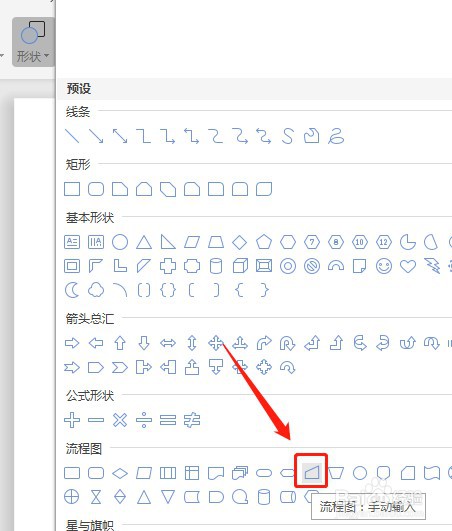452x531 pixels.
Task: Pick the right arrow in 箭头总汇
Action: tap(72, 343)
